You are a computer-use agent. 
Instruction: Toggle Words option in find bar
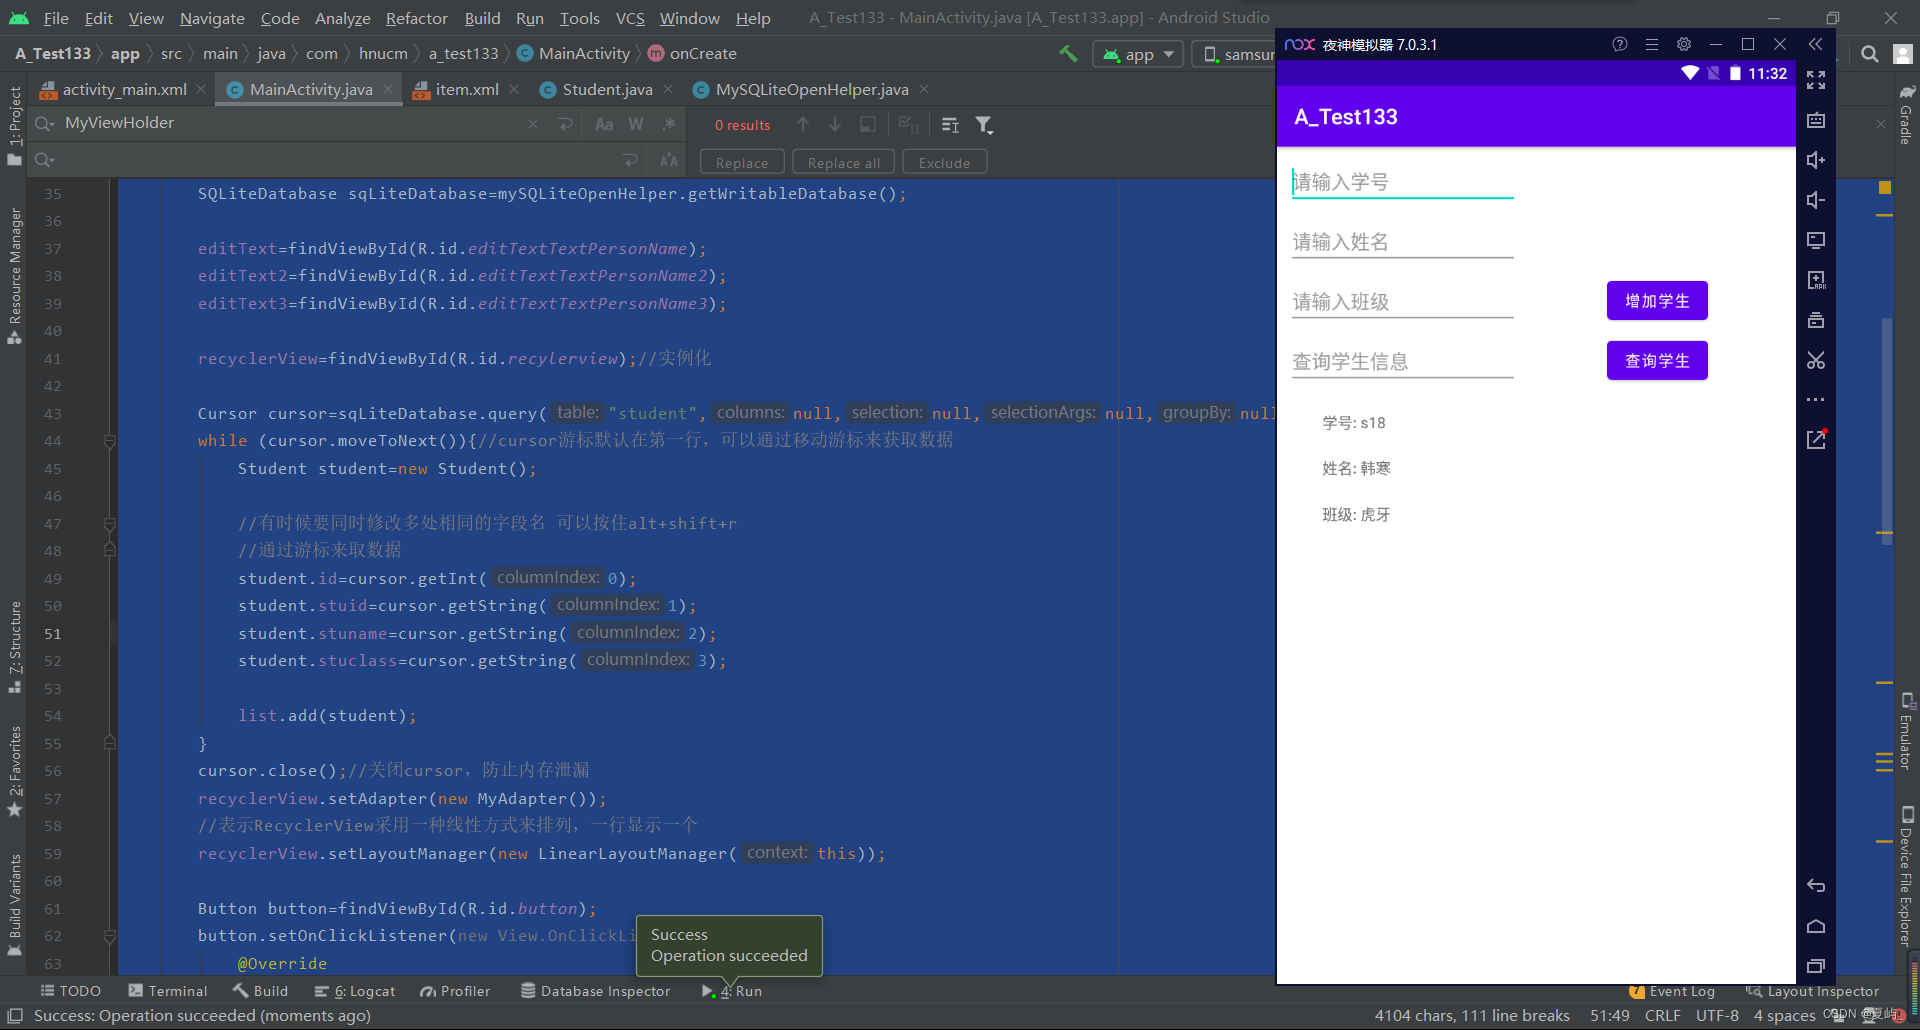(x=636, y=125)
